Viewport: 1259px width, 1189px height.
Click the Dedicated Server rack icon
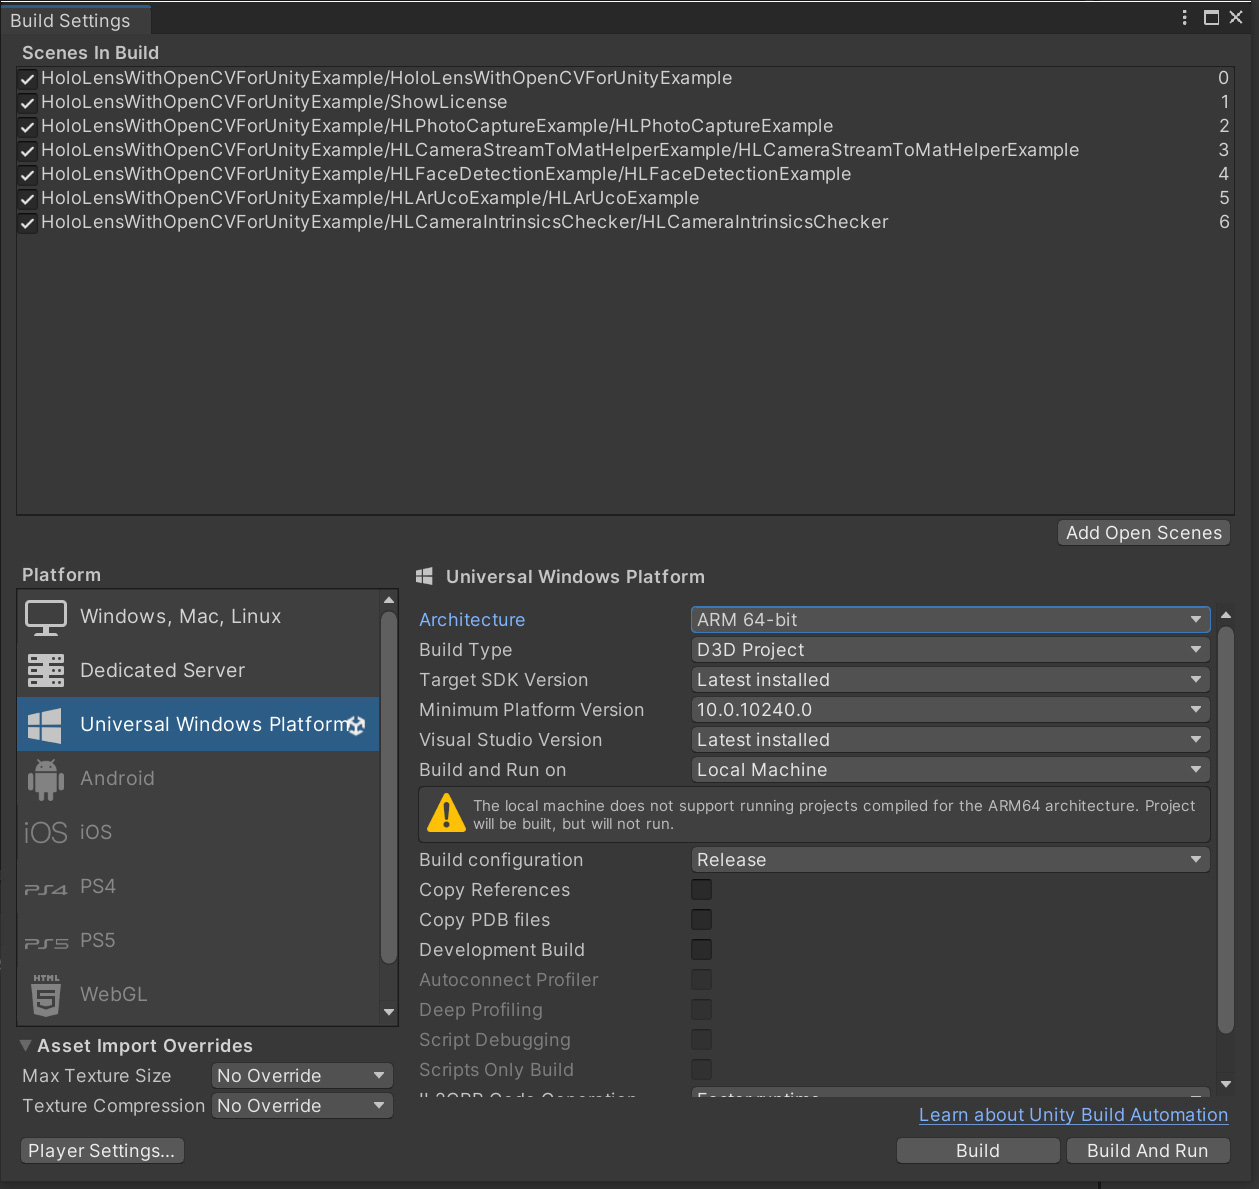[x=46, y=670]
